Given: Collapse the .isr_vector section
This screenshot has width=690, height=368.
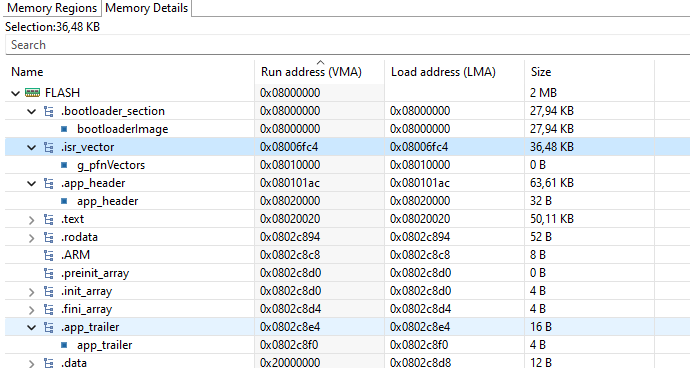Looking at the screenshot, I should tap(31, 147).
